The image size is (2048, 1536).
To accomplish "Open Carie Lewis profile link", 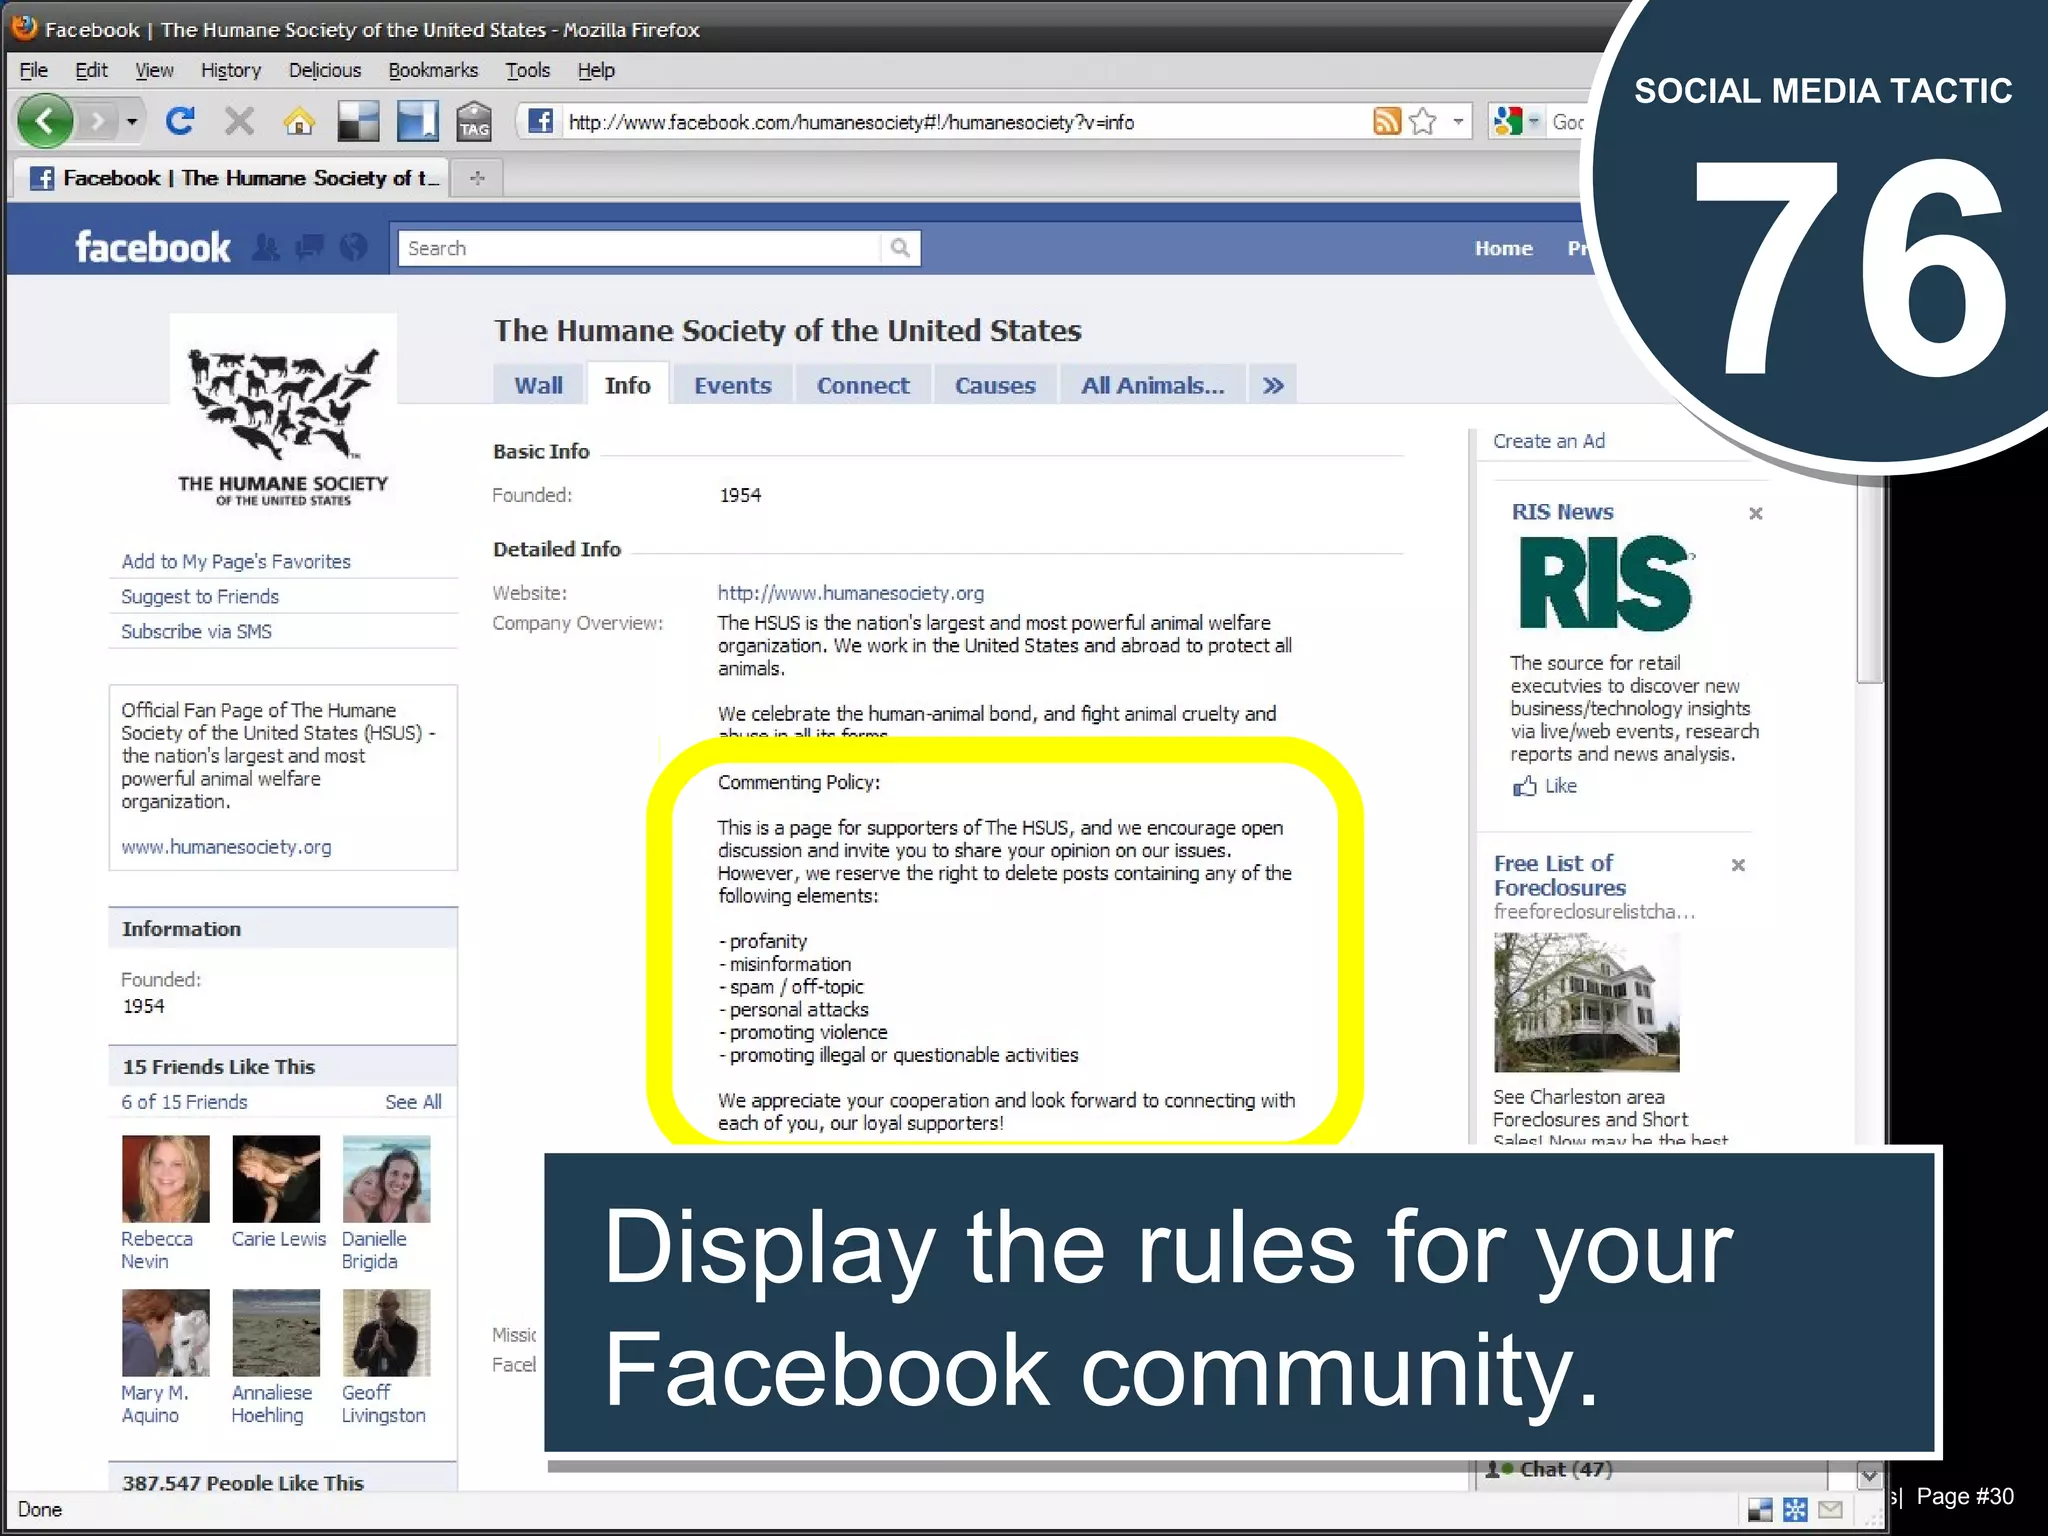I will click(x=279, y=1239).
